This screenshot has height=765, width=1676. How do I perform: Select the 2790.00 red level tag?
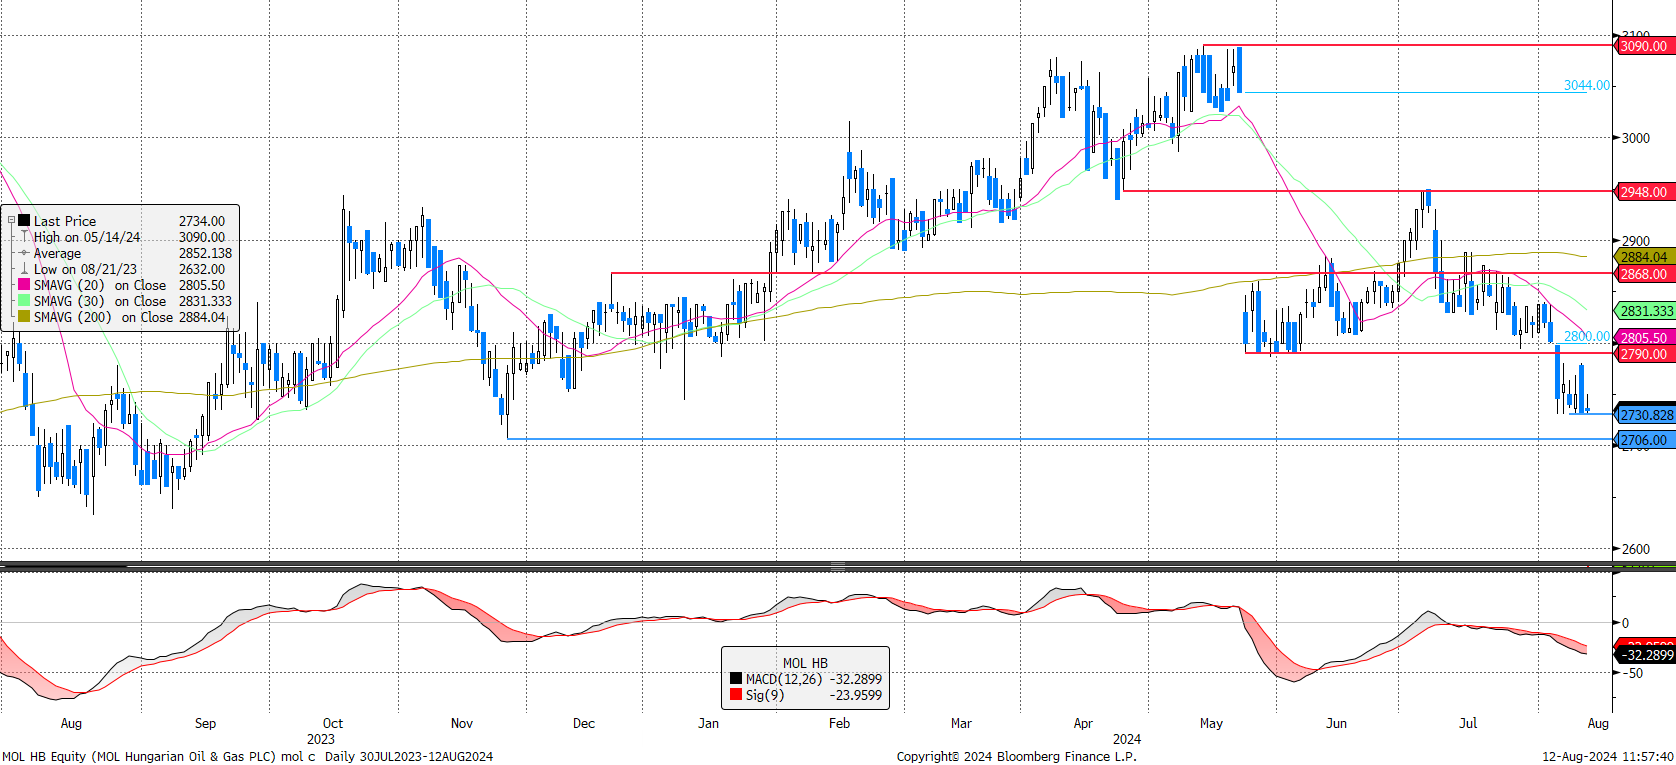coord(1643,354)
